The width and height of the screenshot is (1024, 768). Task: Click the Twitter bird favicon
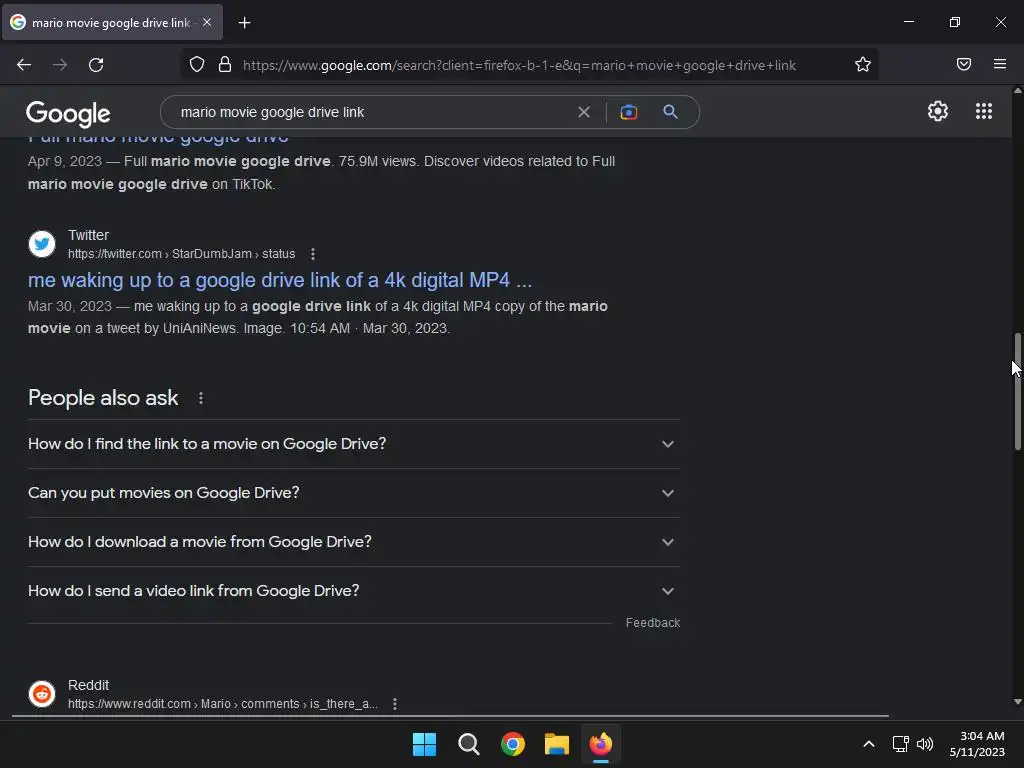42,244
